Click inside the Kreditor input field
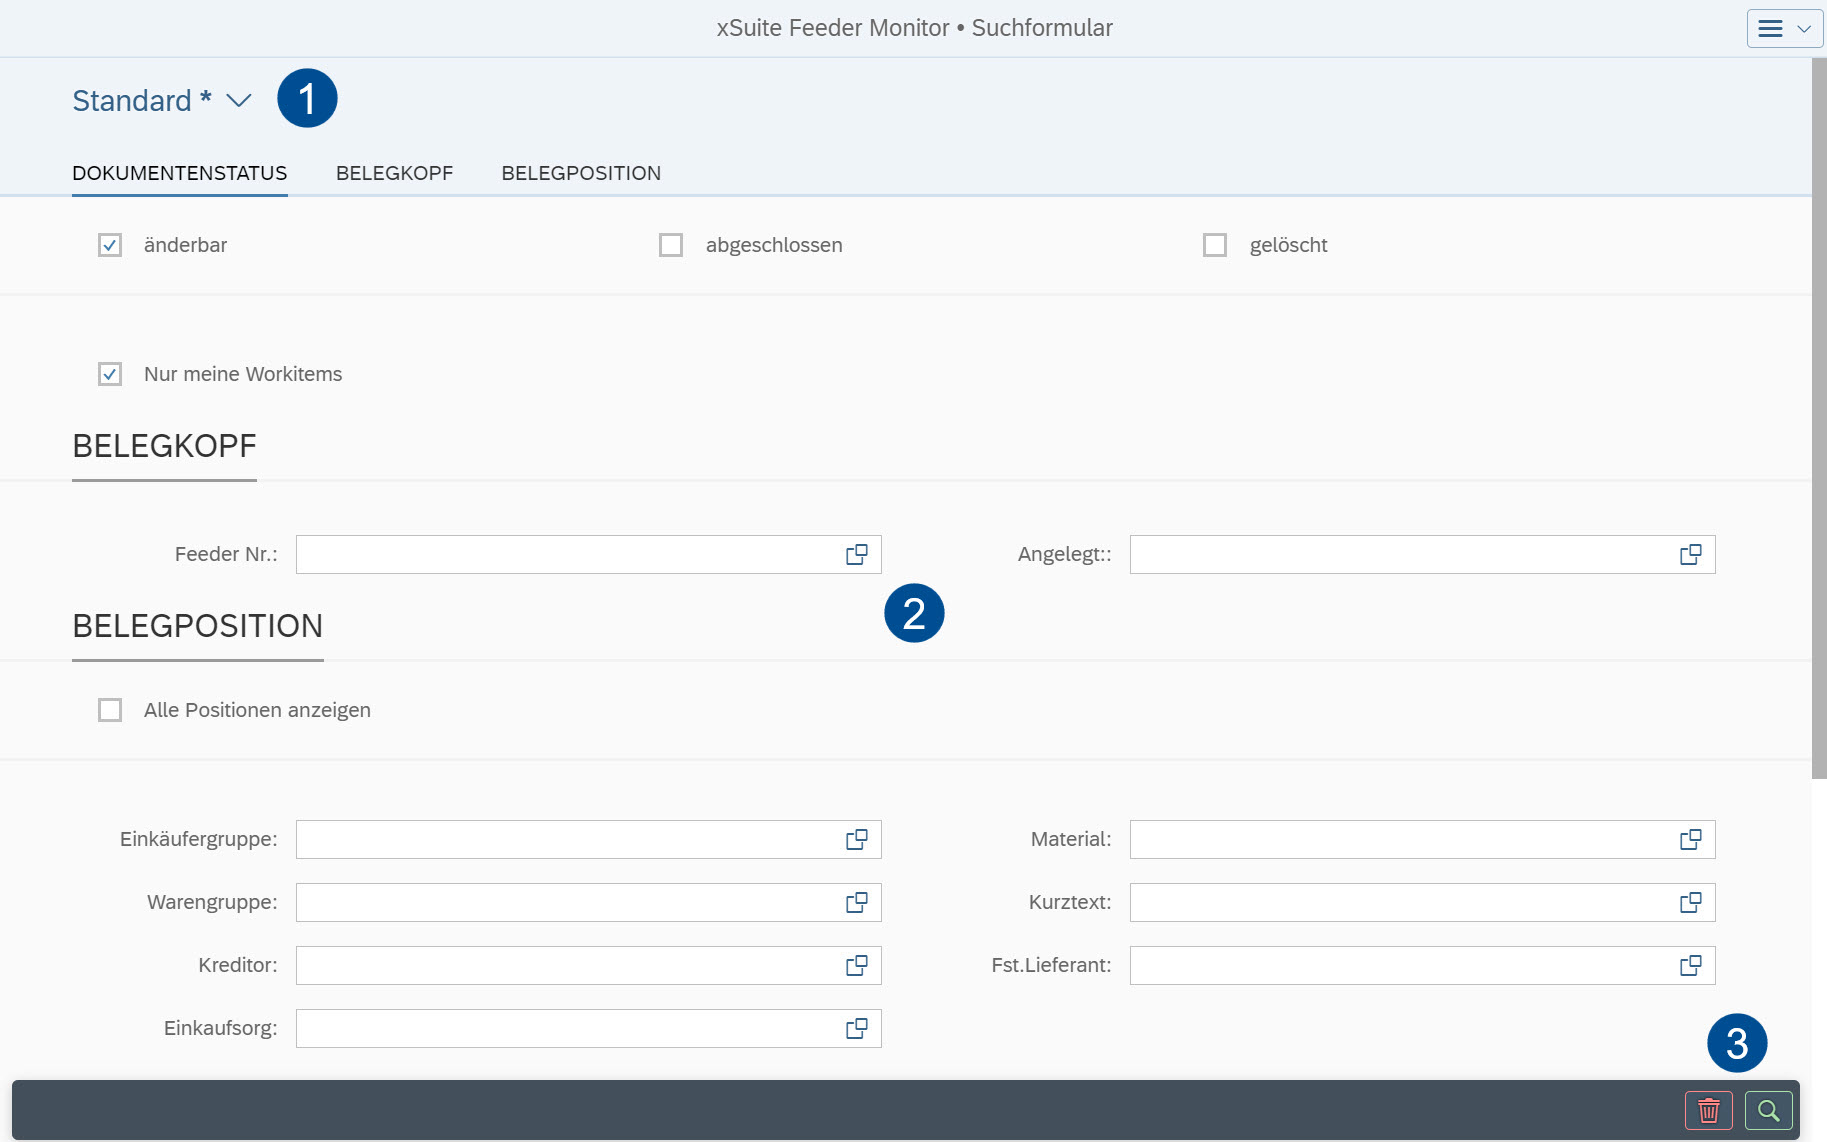 click(560, 965)
